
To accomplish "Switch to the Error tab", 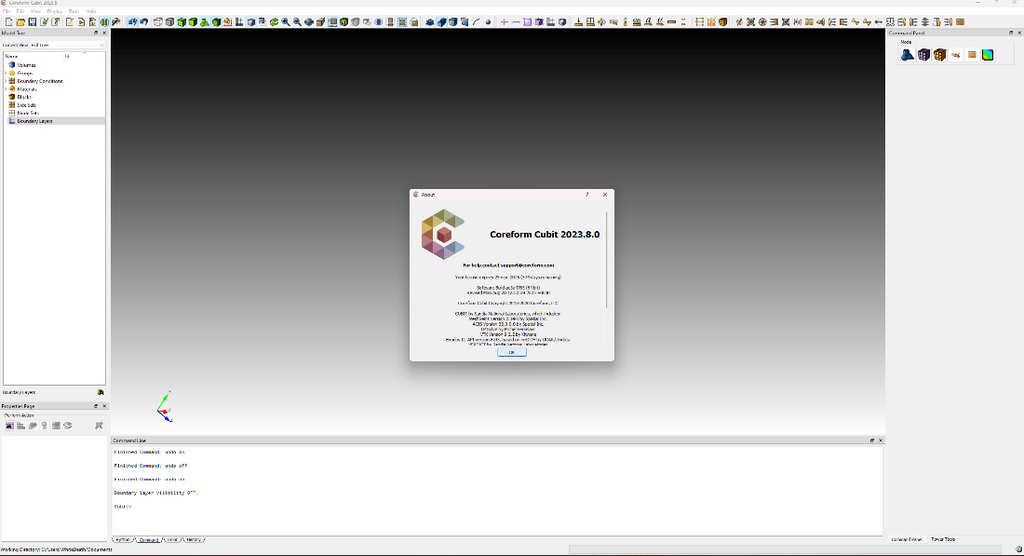I will click(172, 540).
